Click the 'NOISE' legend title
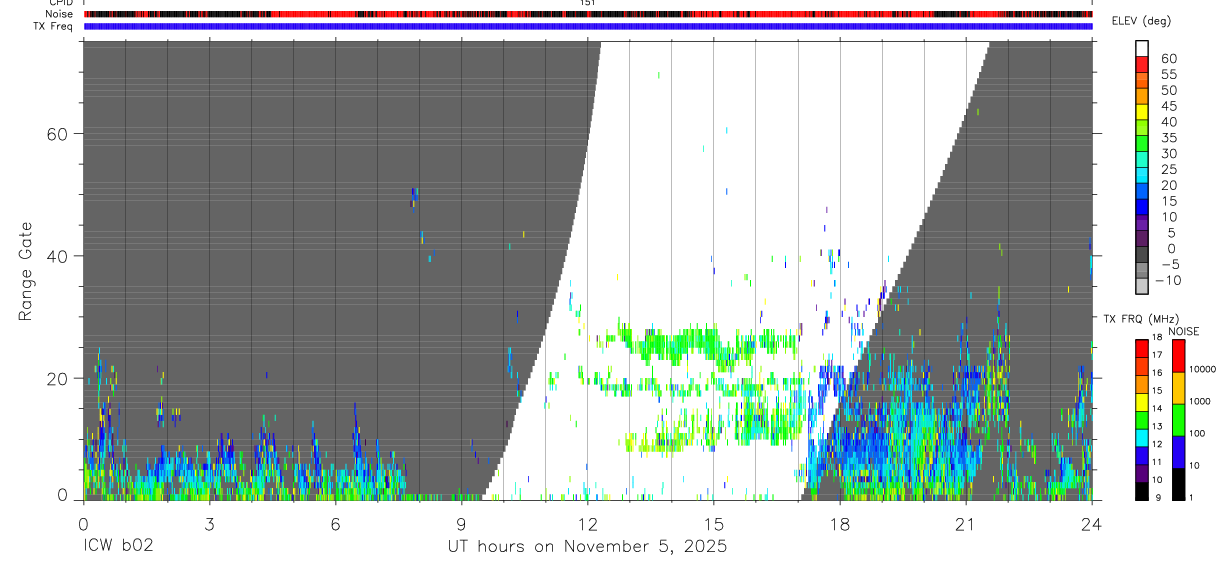Screen dimensions: 1228x567 pyautogui.click(x=1183, y=331)
